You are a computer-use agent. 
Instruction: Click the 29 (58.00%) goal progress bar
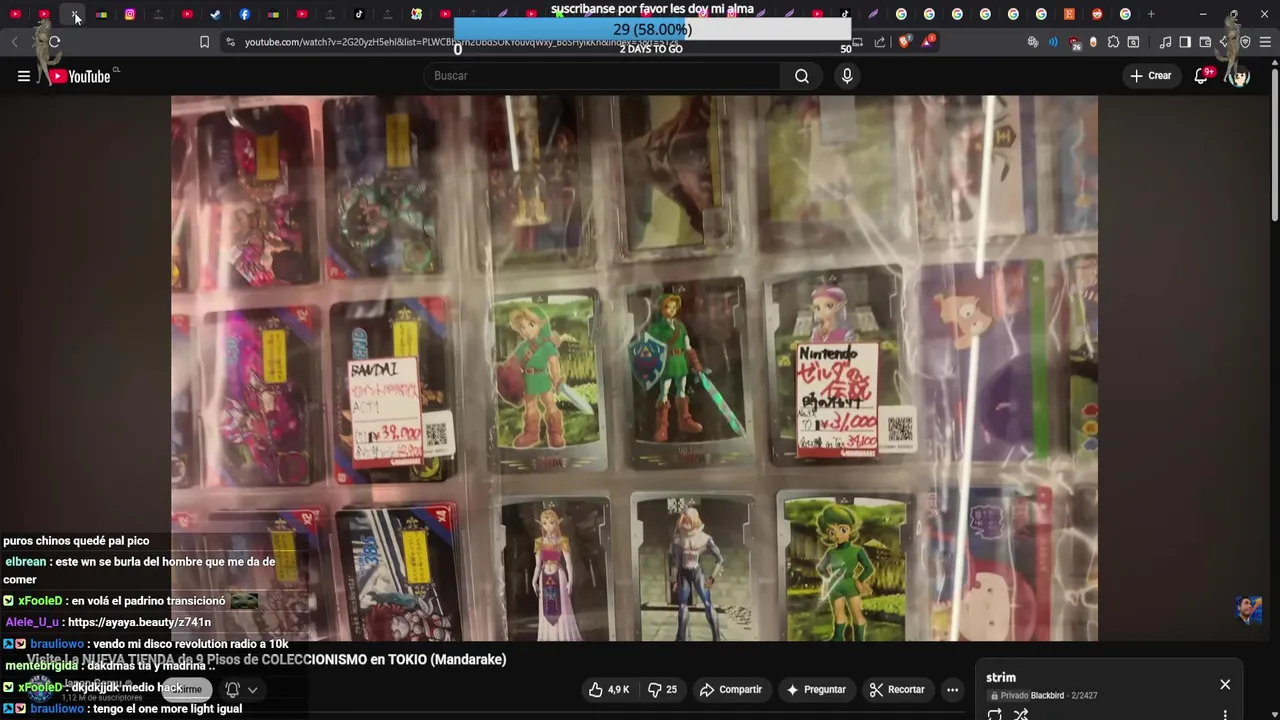[652, 29]
